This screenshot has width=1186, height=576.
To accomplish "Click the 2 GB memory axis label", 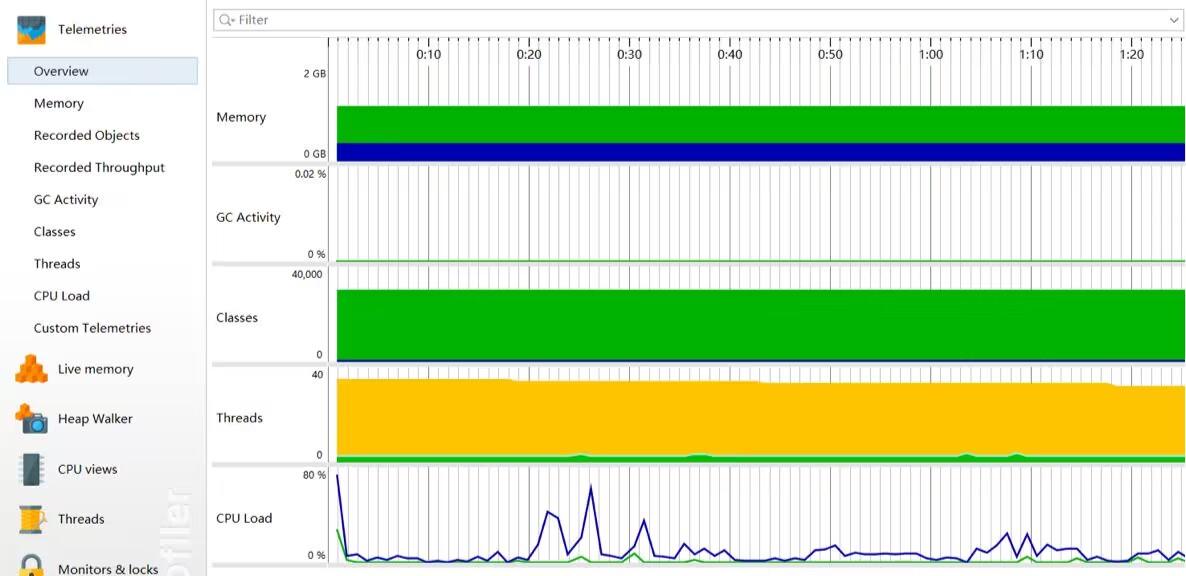I will (x=315, y=73).
